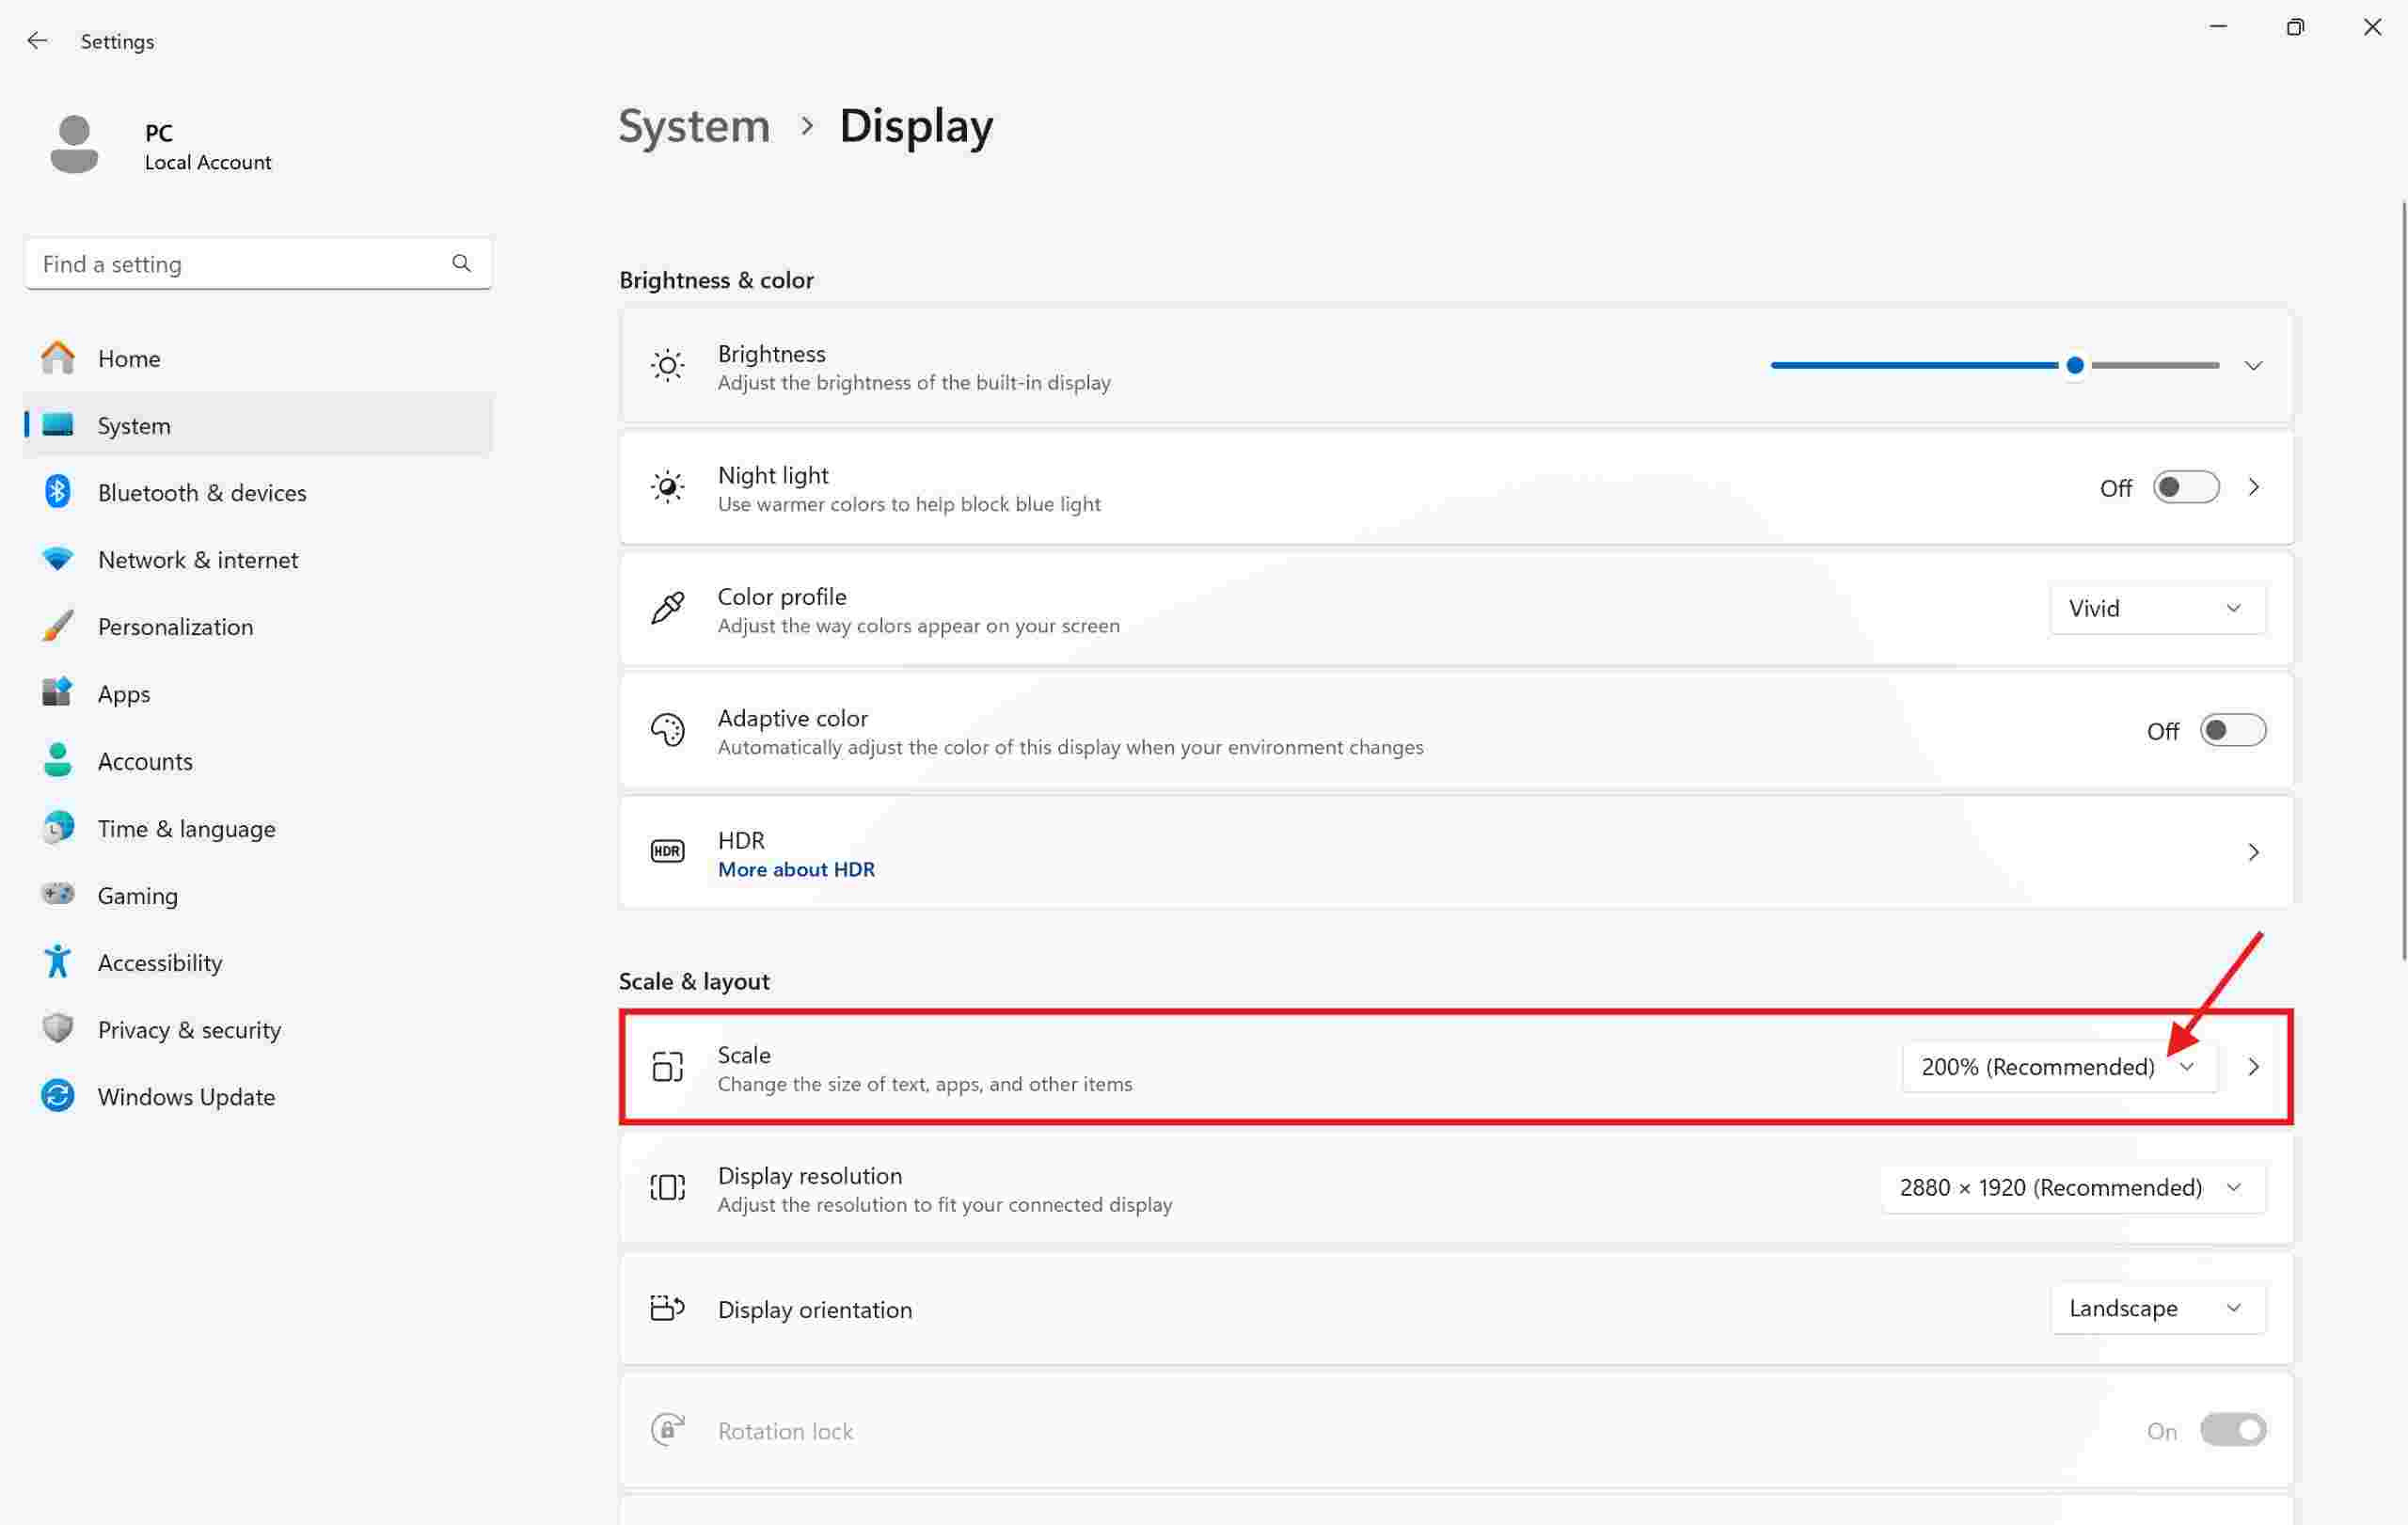Viewport: 2408px width, 1525px height.
Task: Navigate to Home settings section
Action: [128, 357]
